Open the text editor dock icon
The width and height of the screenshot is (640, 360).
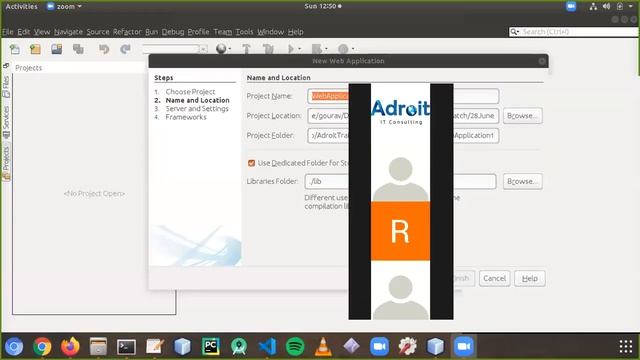click(155, 347)
